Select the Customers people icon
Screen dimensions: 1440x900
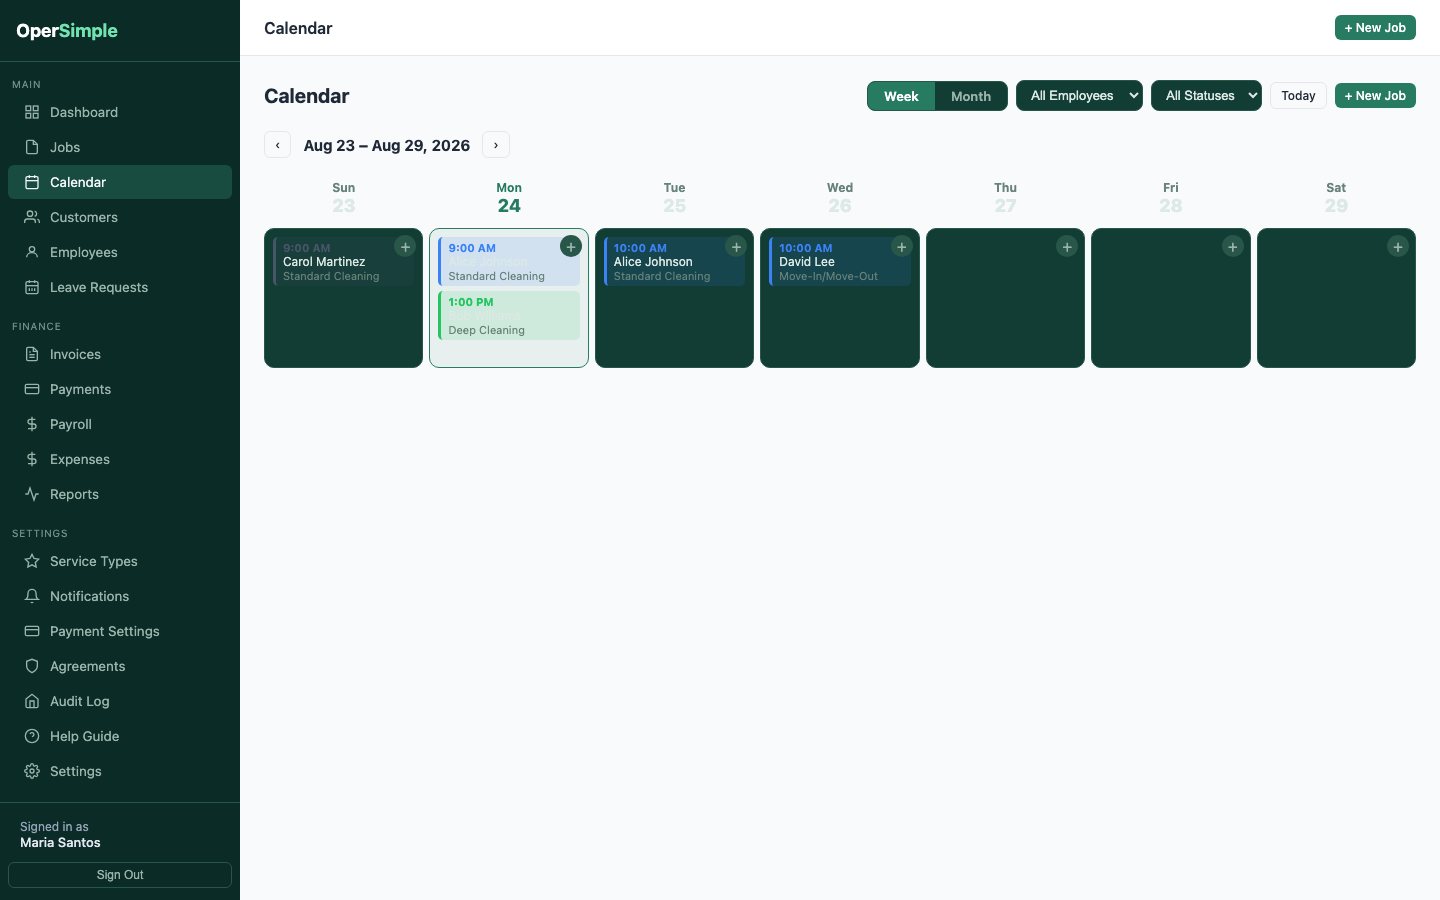(x=32, y=217)
